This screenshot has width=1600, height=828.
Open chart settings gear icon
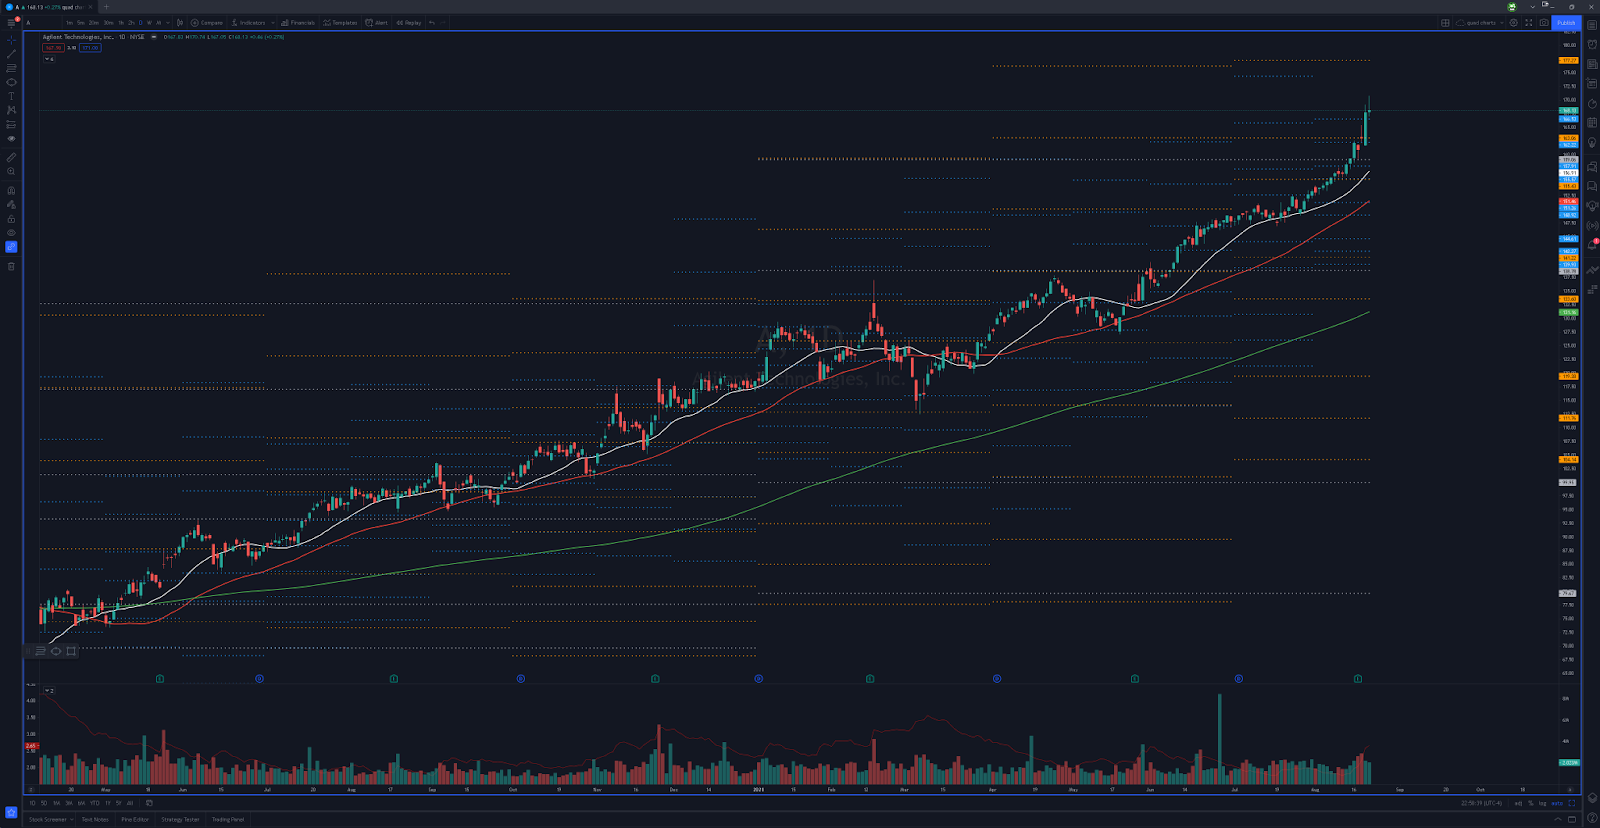[x=1513, y=23]
